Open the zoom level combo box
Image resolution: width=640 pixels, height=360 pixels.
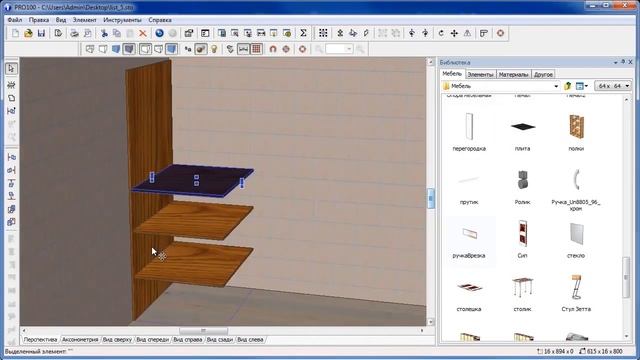[x=339, y=49]
